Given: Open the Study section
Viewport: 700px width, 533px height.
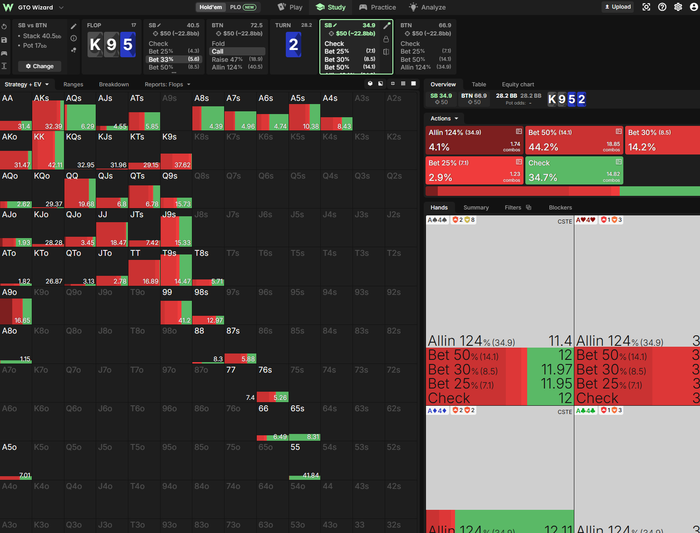Looking at the screenshot, I should (331, 7).
